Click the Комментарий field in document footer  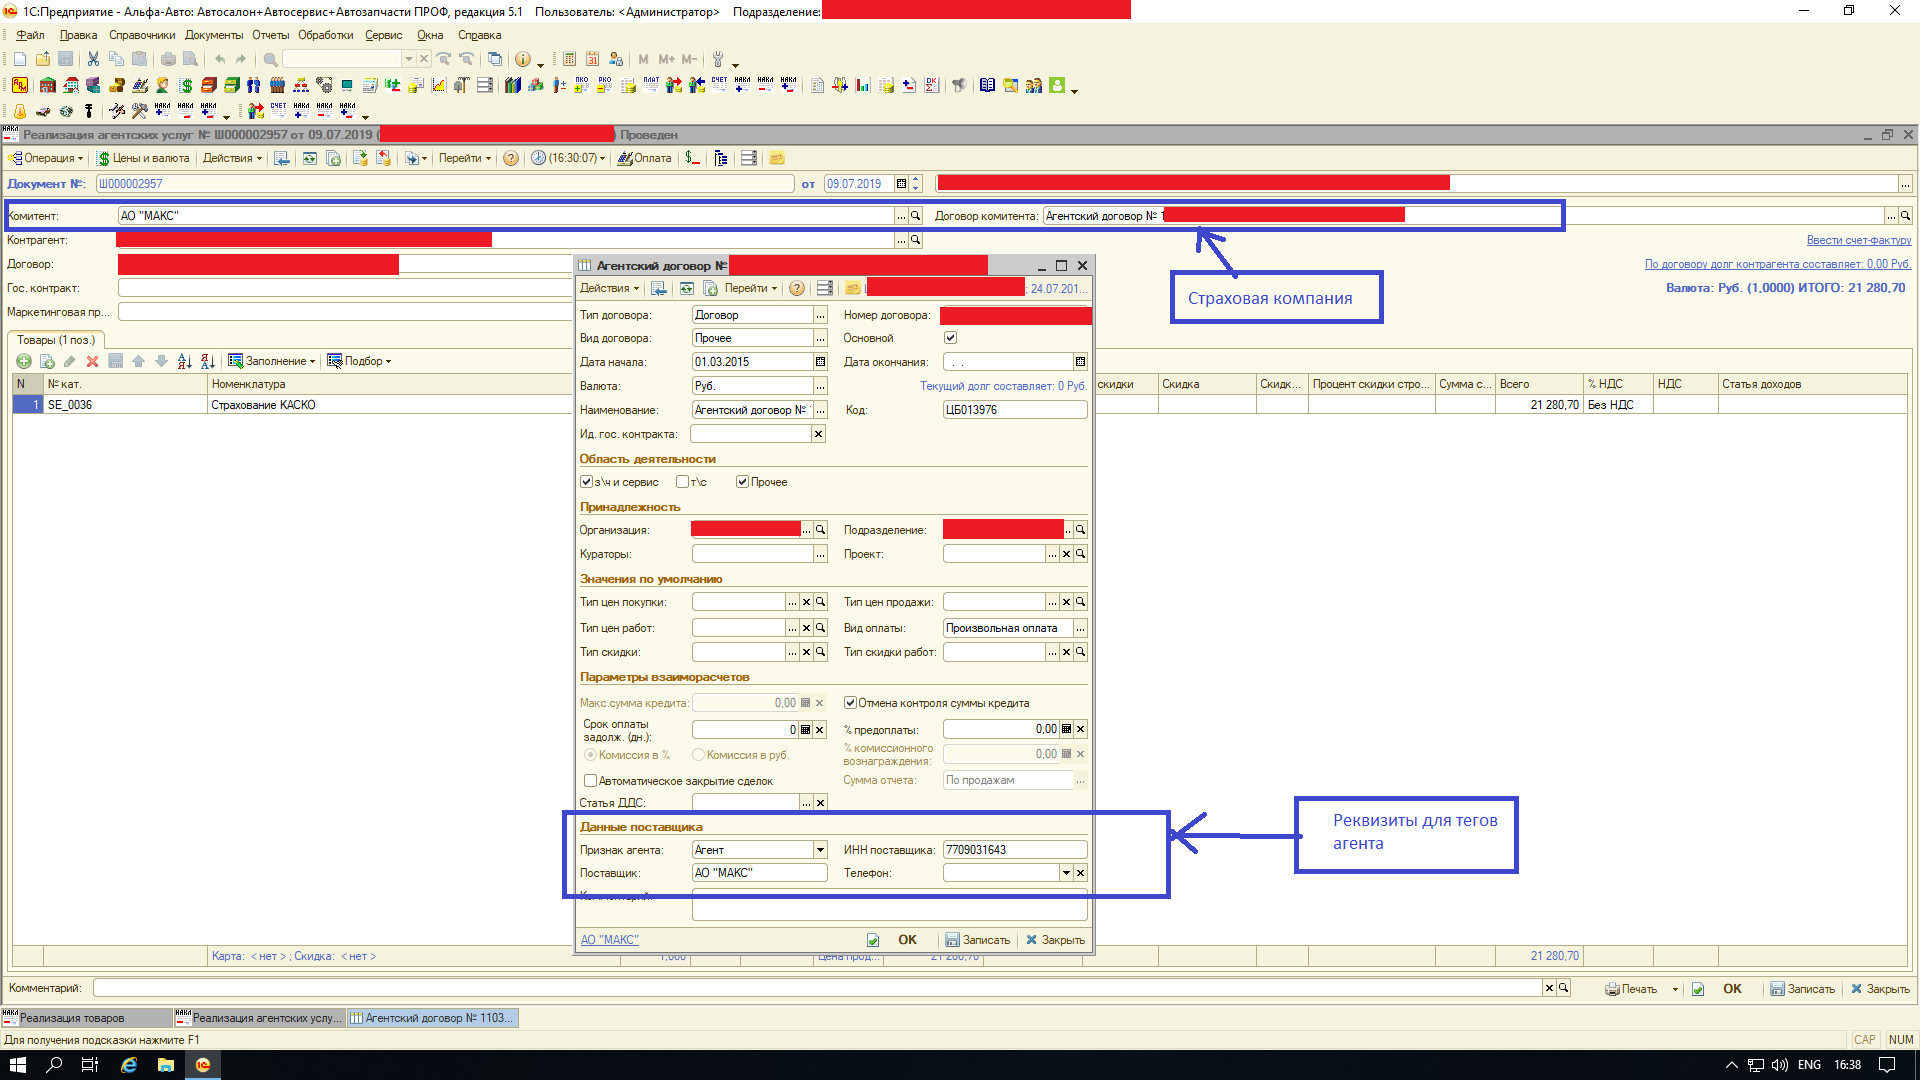tap(817, 988)
